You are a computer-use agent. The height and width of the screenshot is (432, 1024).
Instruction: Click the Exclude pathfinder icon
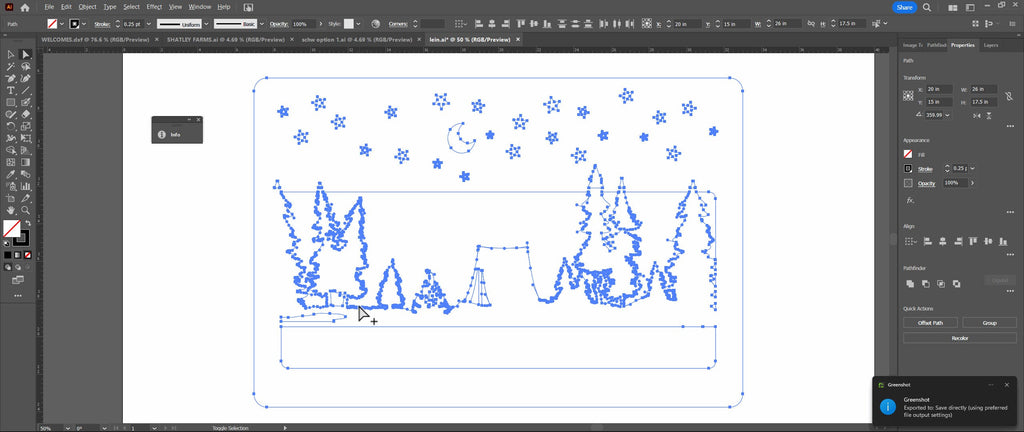point(956,283)
